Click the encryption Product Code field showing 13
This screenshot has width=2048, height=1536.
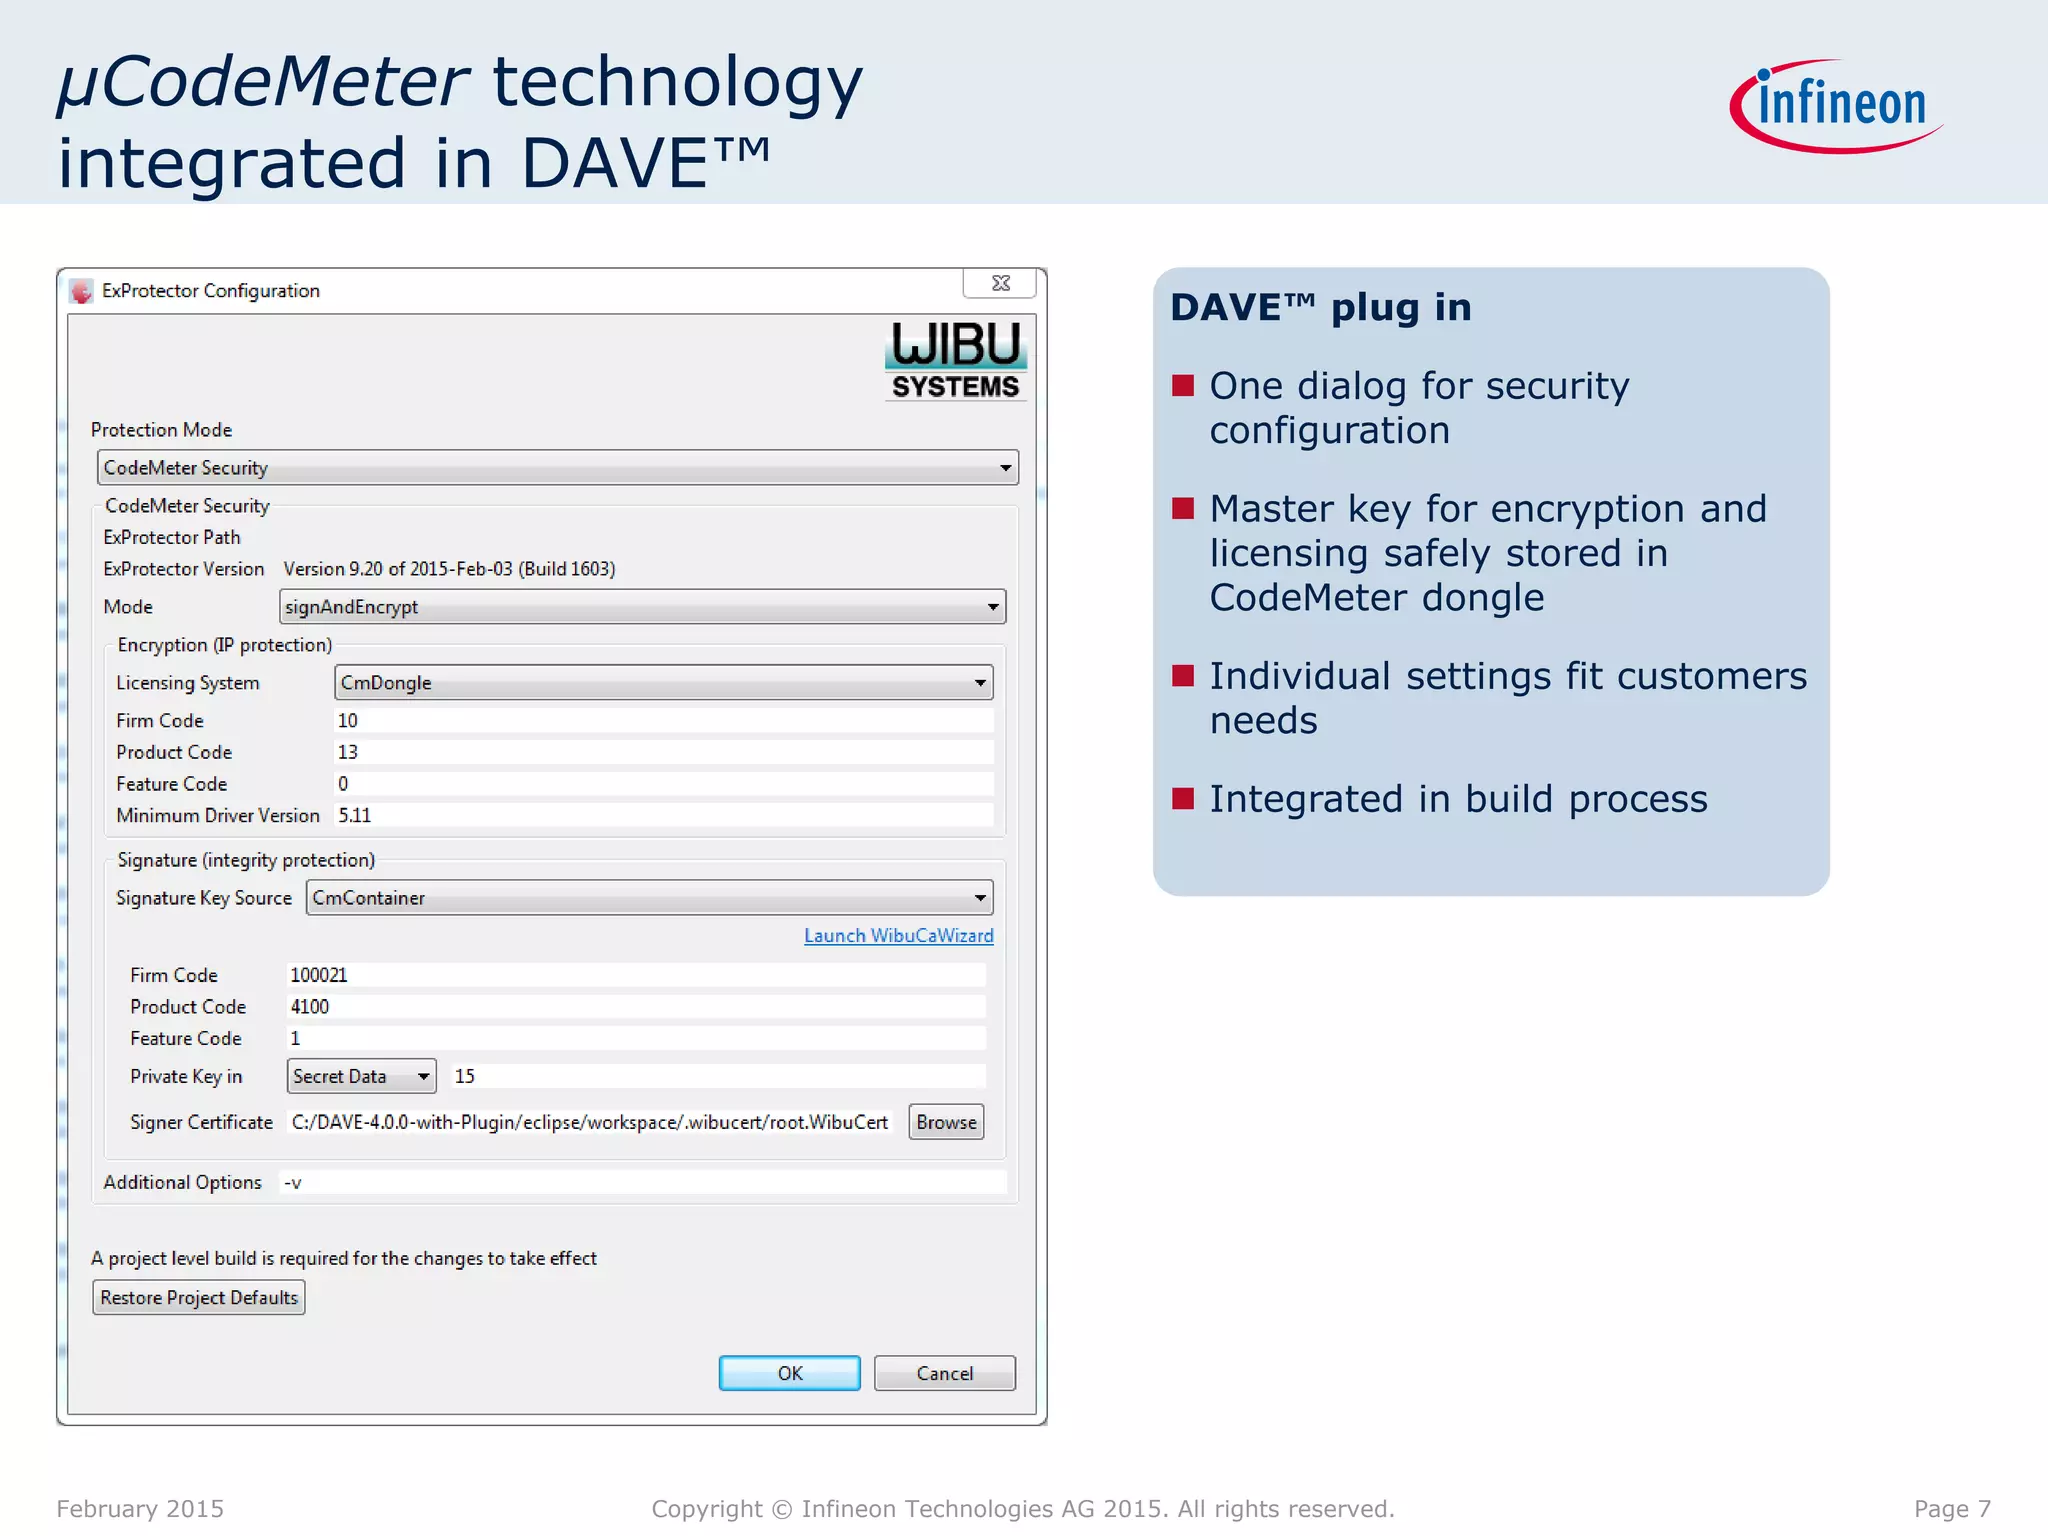[x=663, y=752]
